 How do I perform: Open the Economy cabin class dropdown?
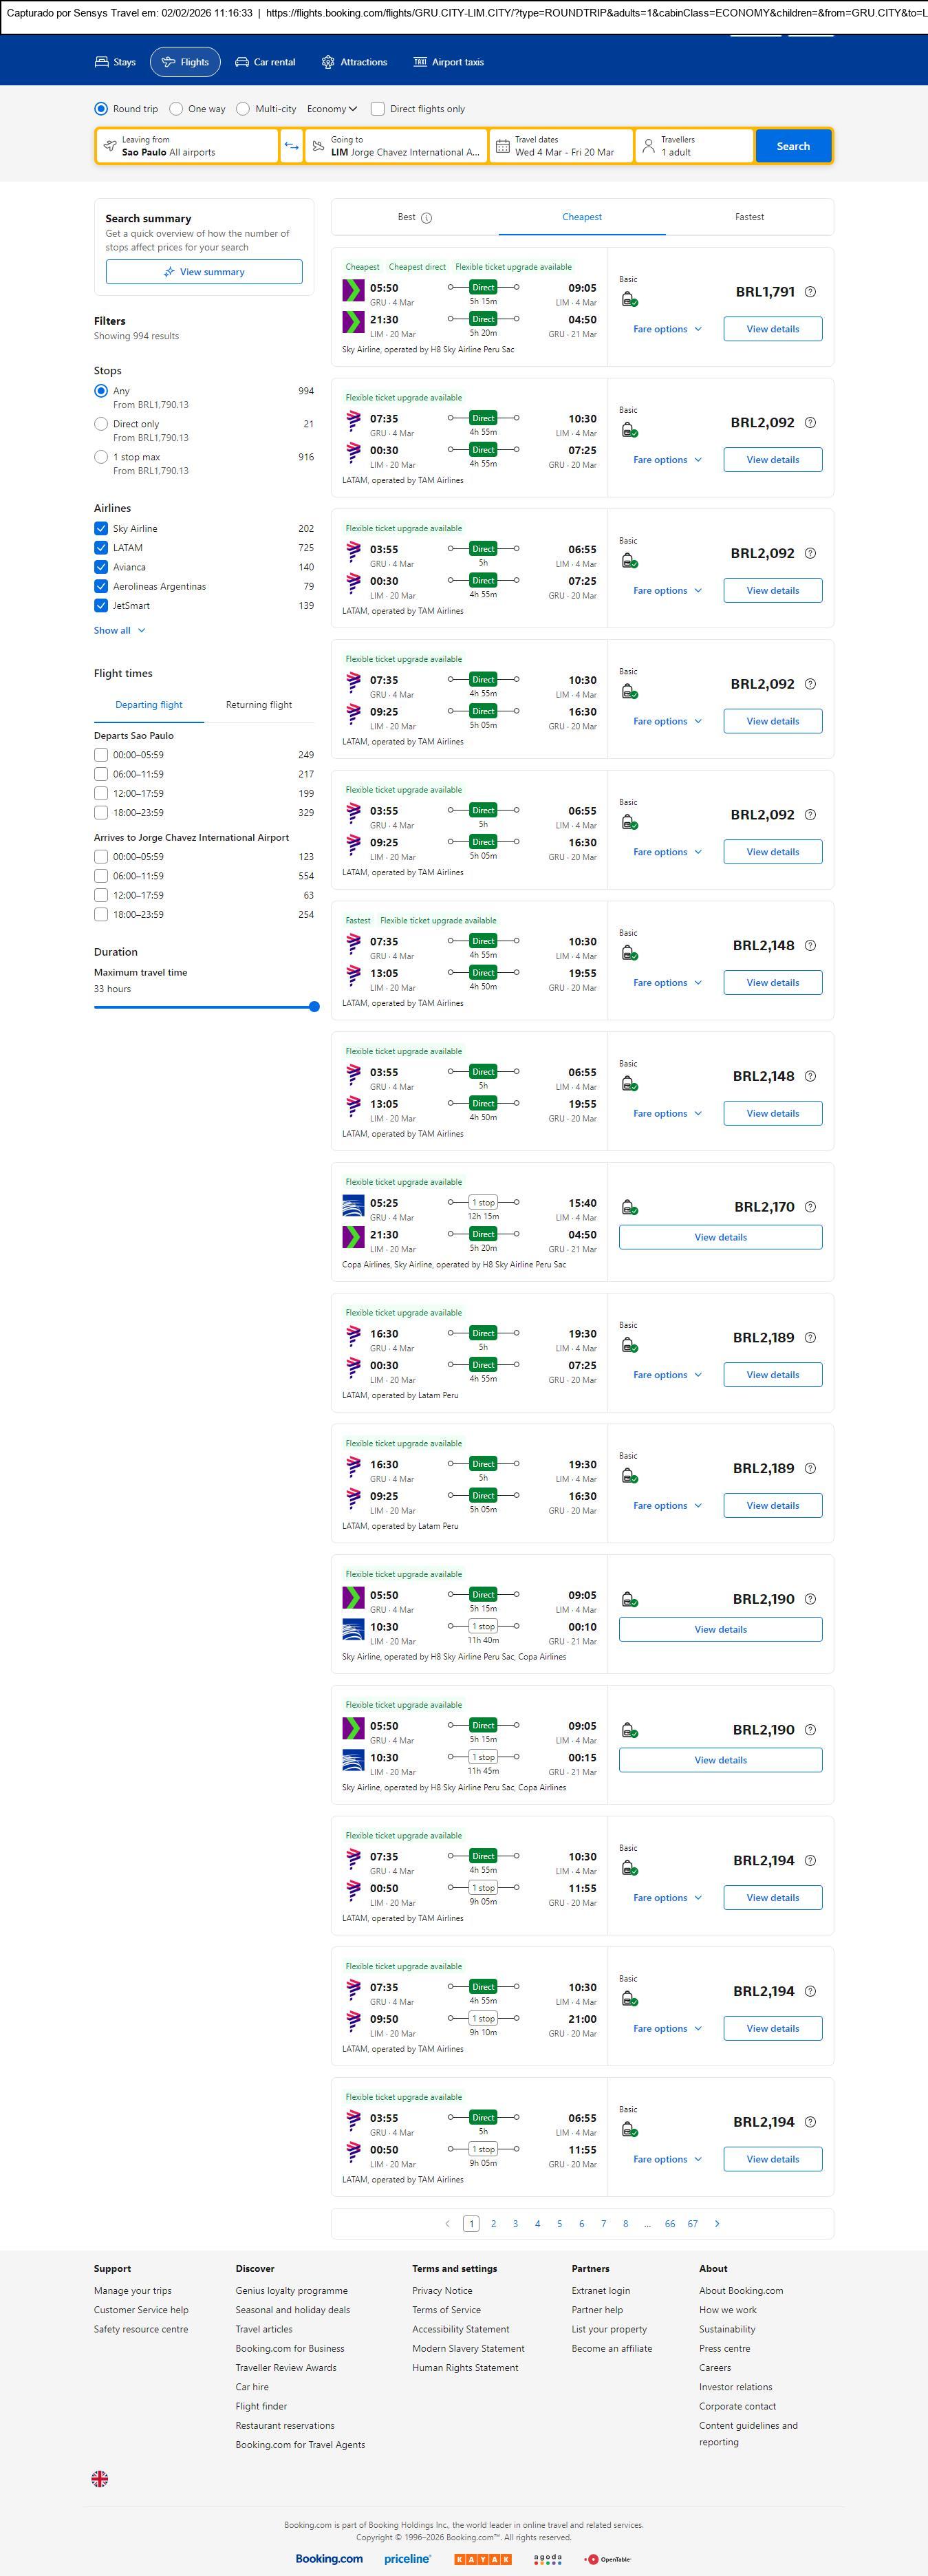tap(332, 109)
